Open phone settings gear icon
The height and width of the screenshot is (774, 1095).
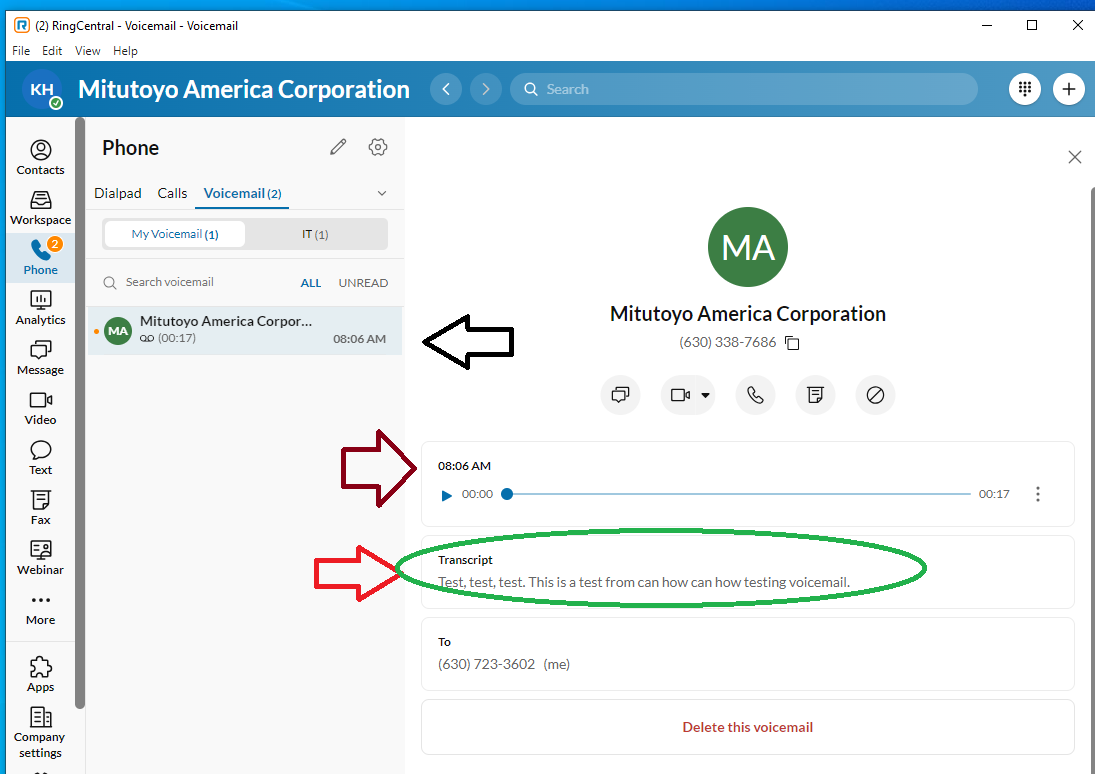click(x=377, y=148)
